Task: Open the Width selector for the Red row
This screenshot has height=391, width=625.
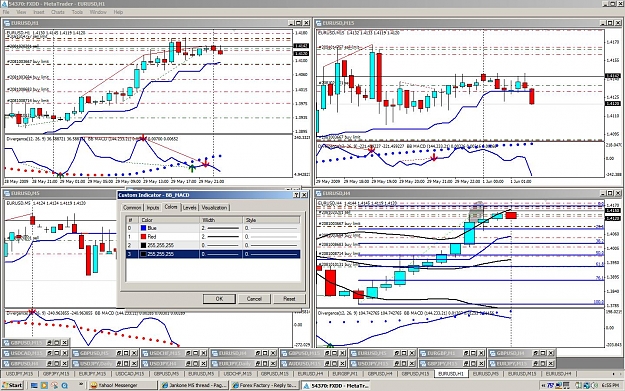Action: 221,237
